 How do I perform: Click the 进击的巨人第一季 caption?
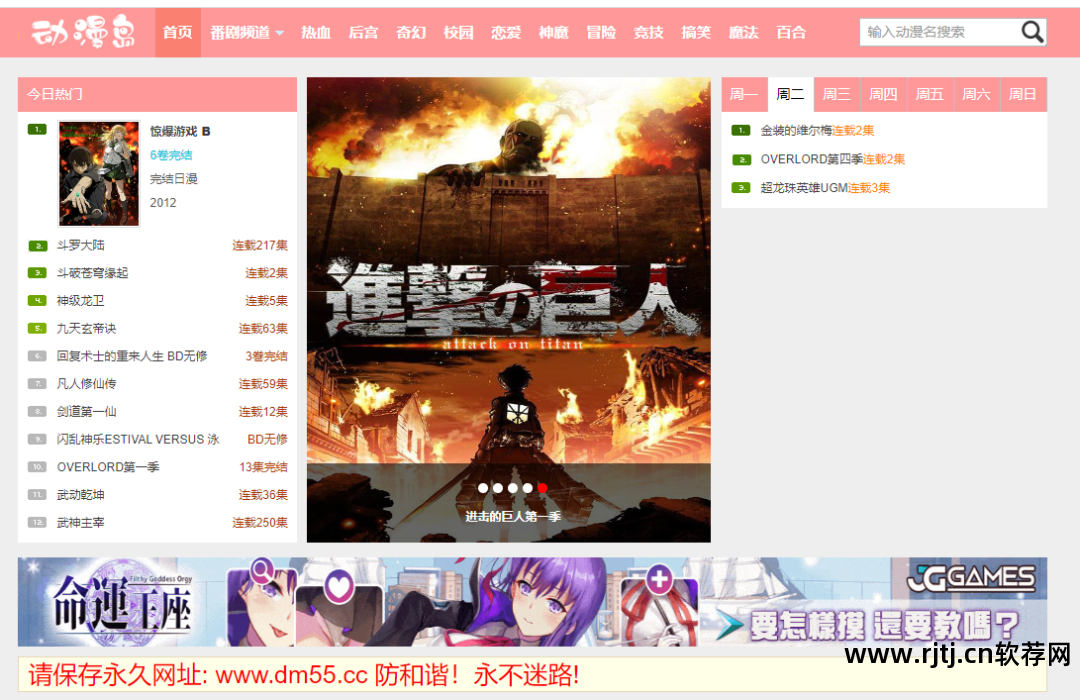[513, 516]
